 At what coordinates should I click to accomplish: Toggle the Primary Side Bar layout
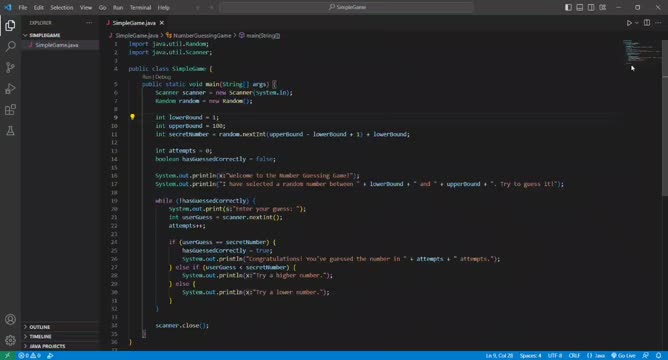568,7
